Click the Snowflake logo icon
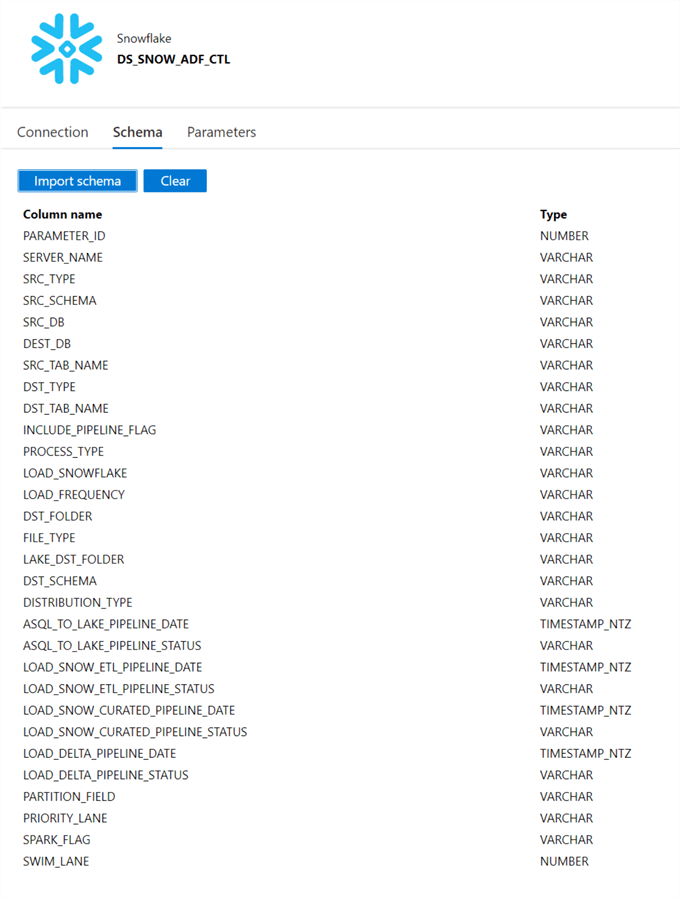 pyautogui.click(x=66, y=49)
